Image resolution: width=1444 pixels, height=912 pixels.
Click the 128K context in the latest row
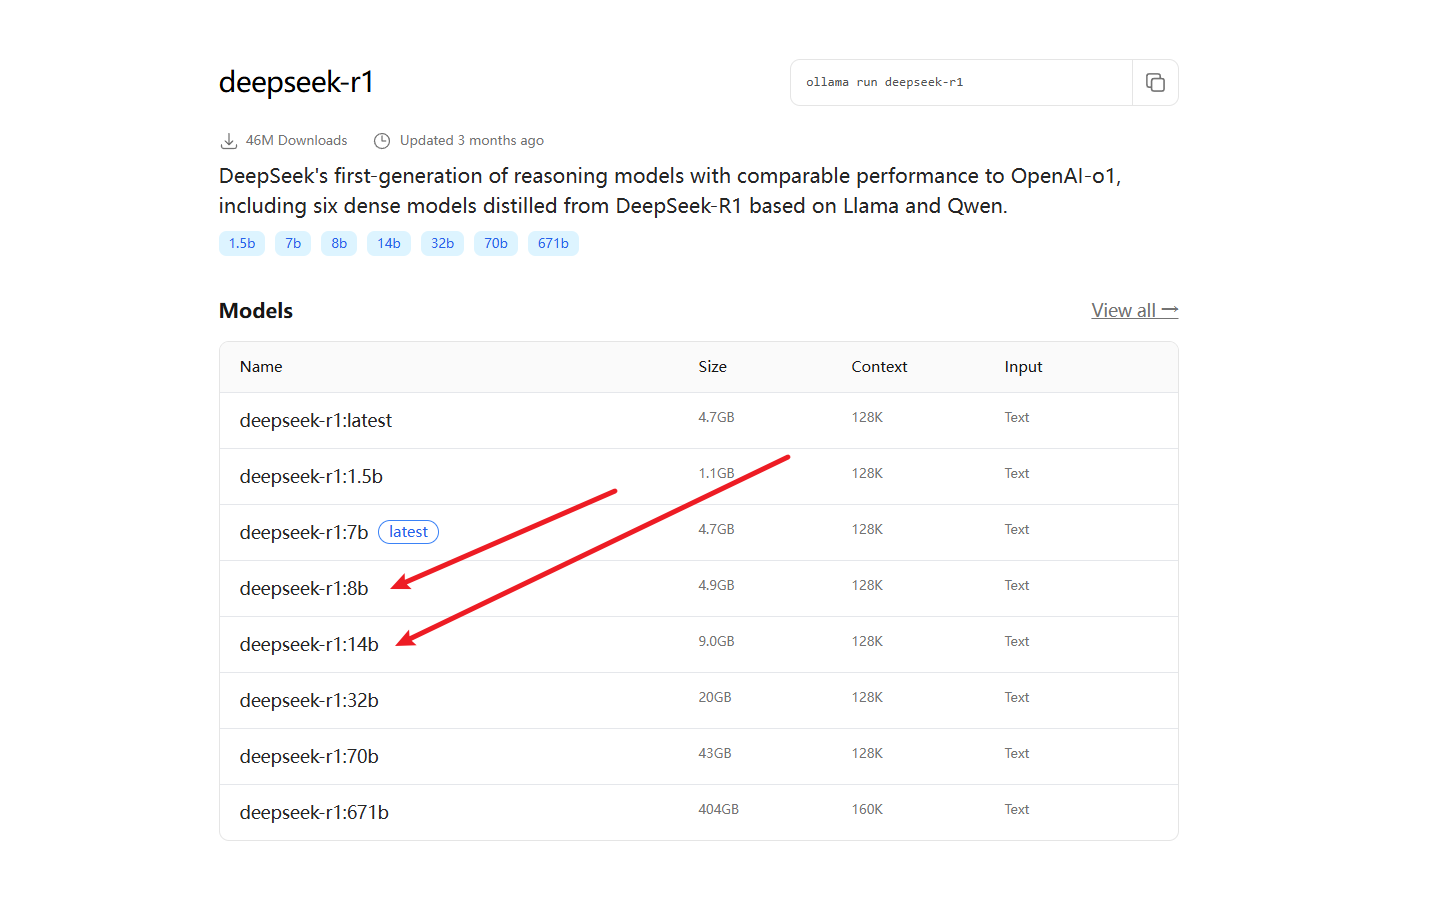point(867,417)
